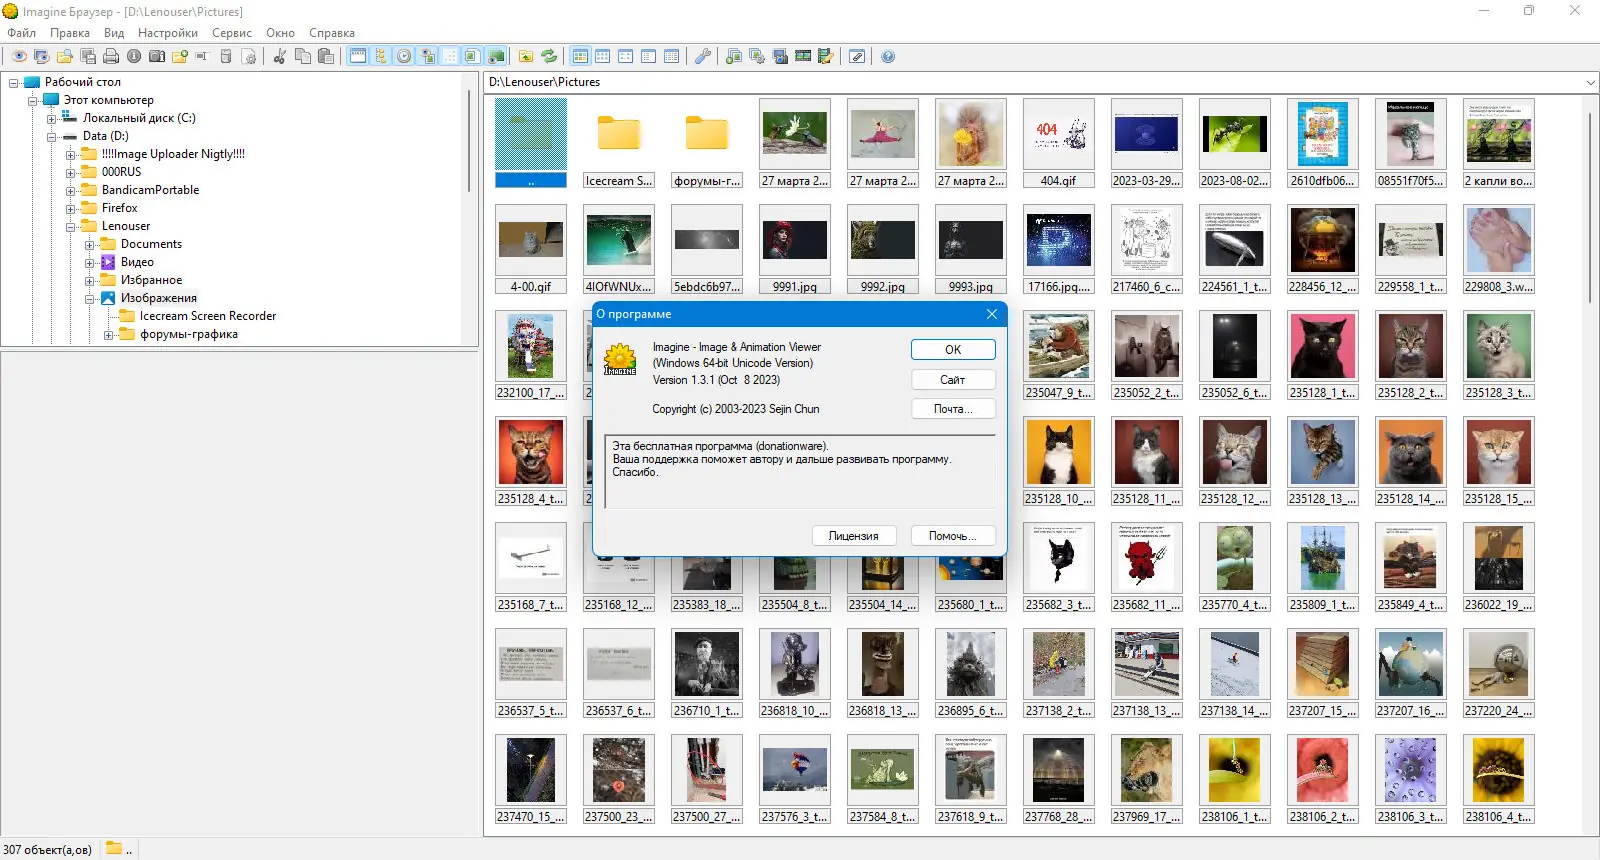Image resolution: width=1600 pixels, height=860 pixels.
Task: Toggle the clock-shaped toolbar button
Action: [x=404, y=56]
